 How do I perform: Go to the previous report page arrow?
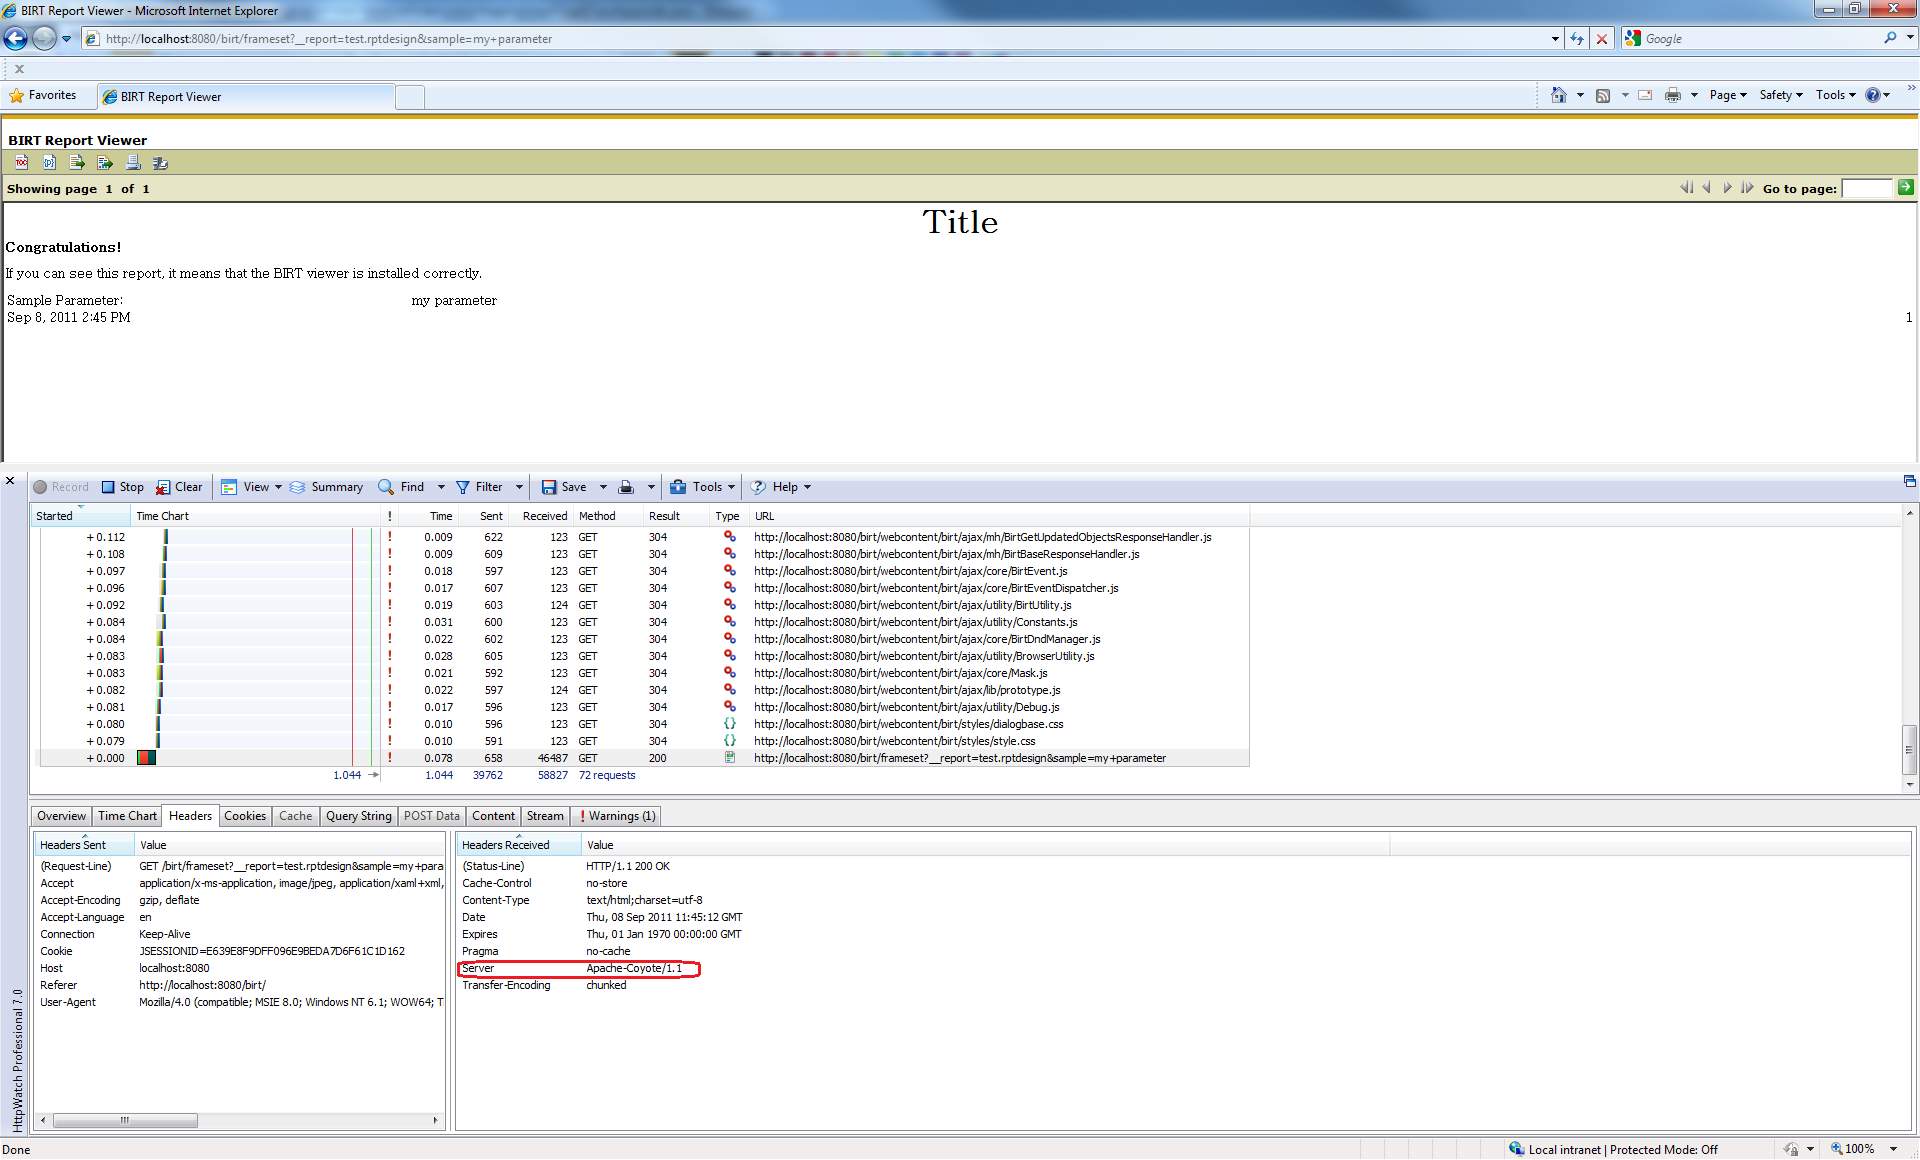(1707, 188)
